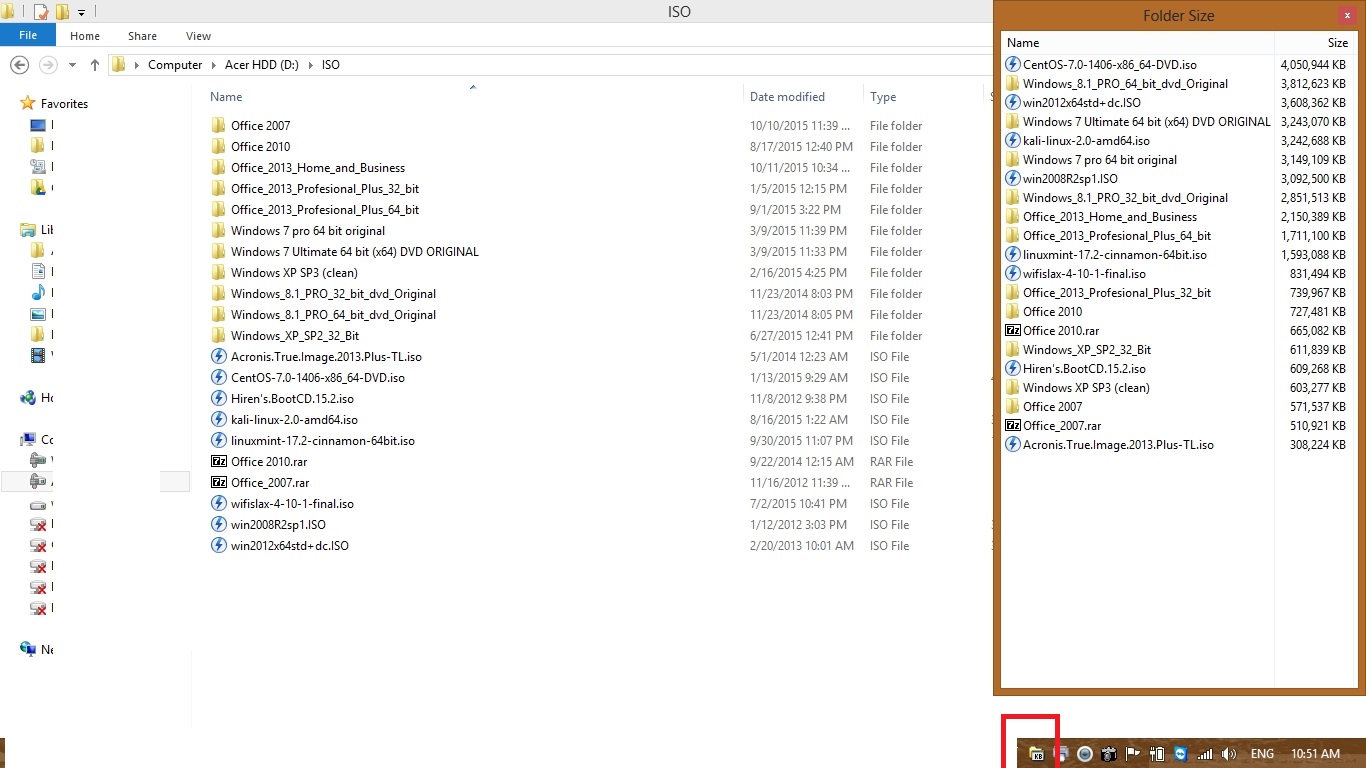This screenshot has height=768, width=1366.
Task: Click the network signal bars icon
Action: point(1205,754)
